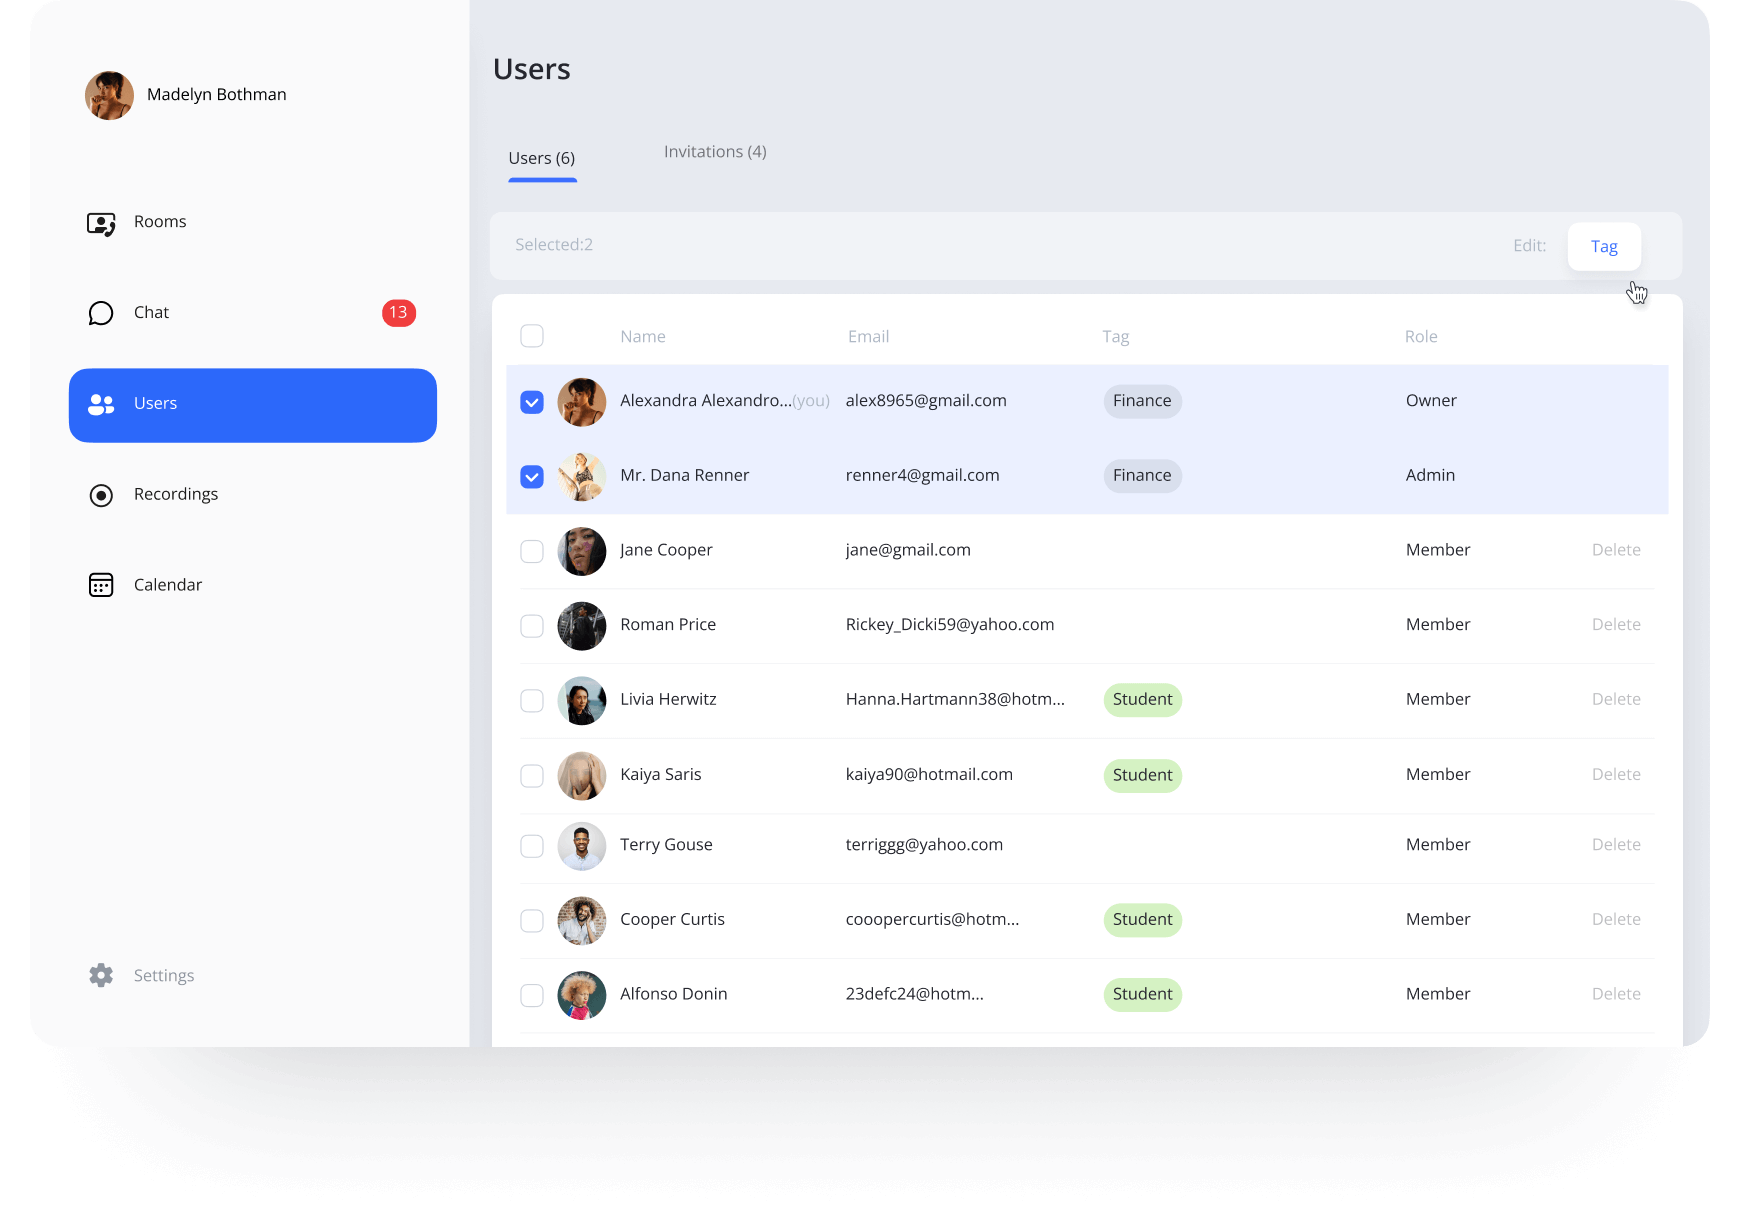Click the Owner role in Alexandra's row

(x=1431, y=401)
